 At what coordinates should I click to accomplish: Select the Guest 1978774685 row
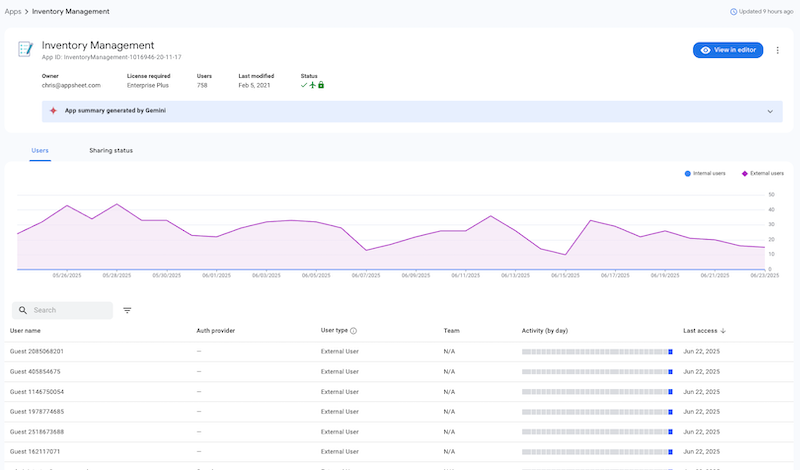(399, 412)
